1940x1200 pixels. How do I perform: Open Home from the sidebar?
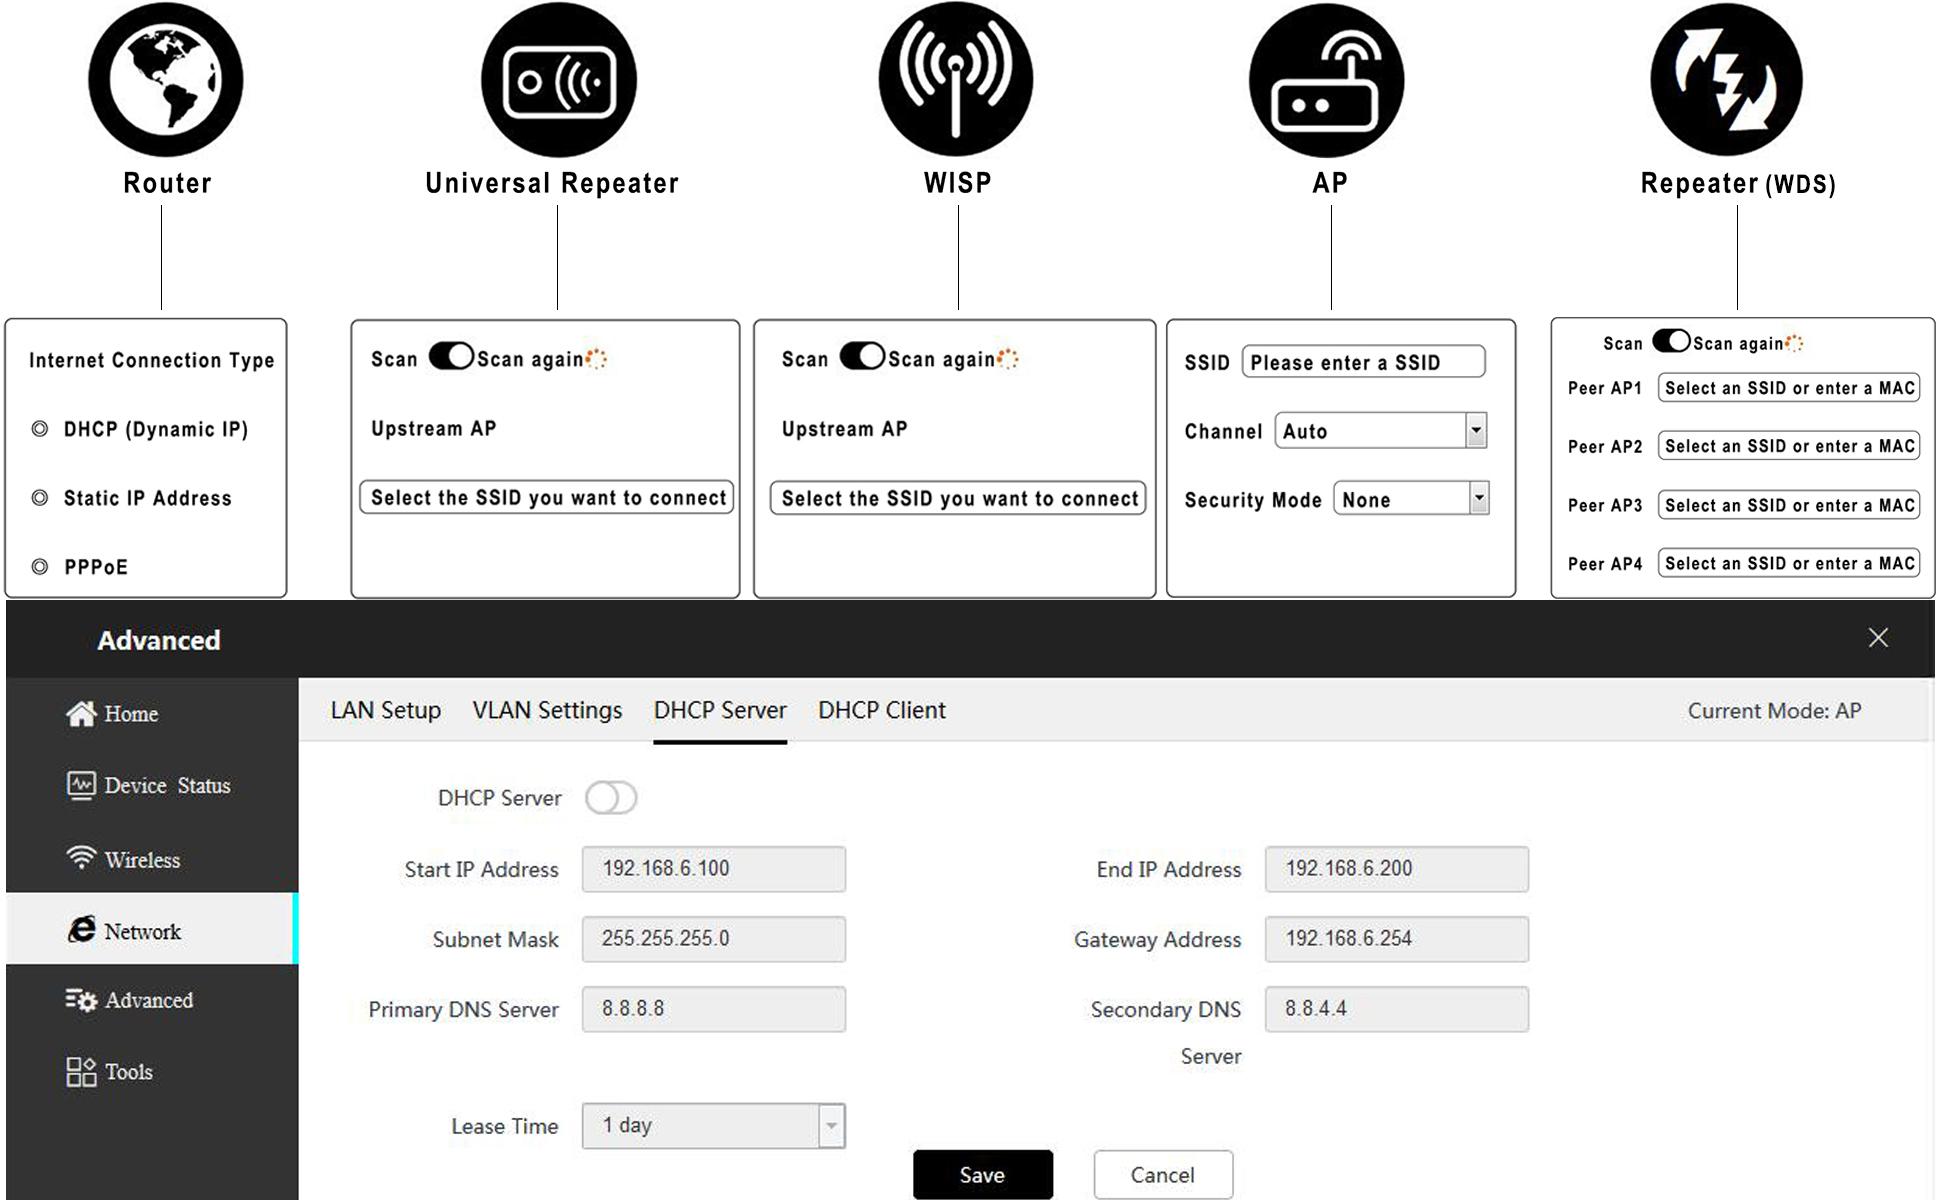130,714
